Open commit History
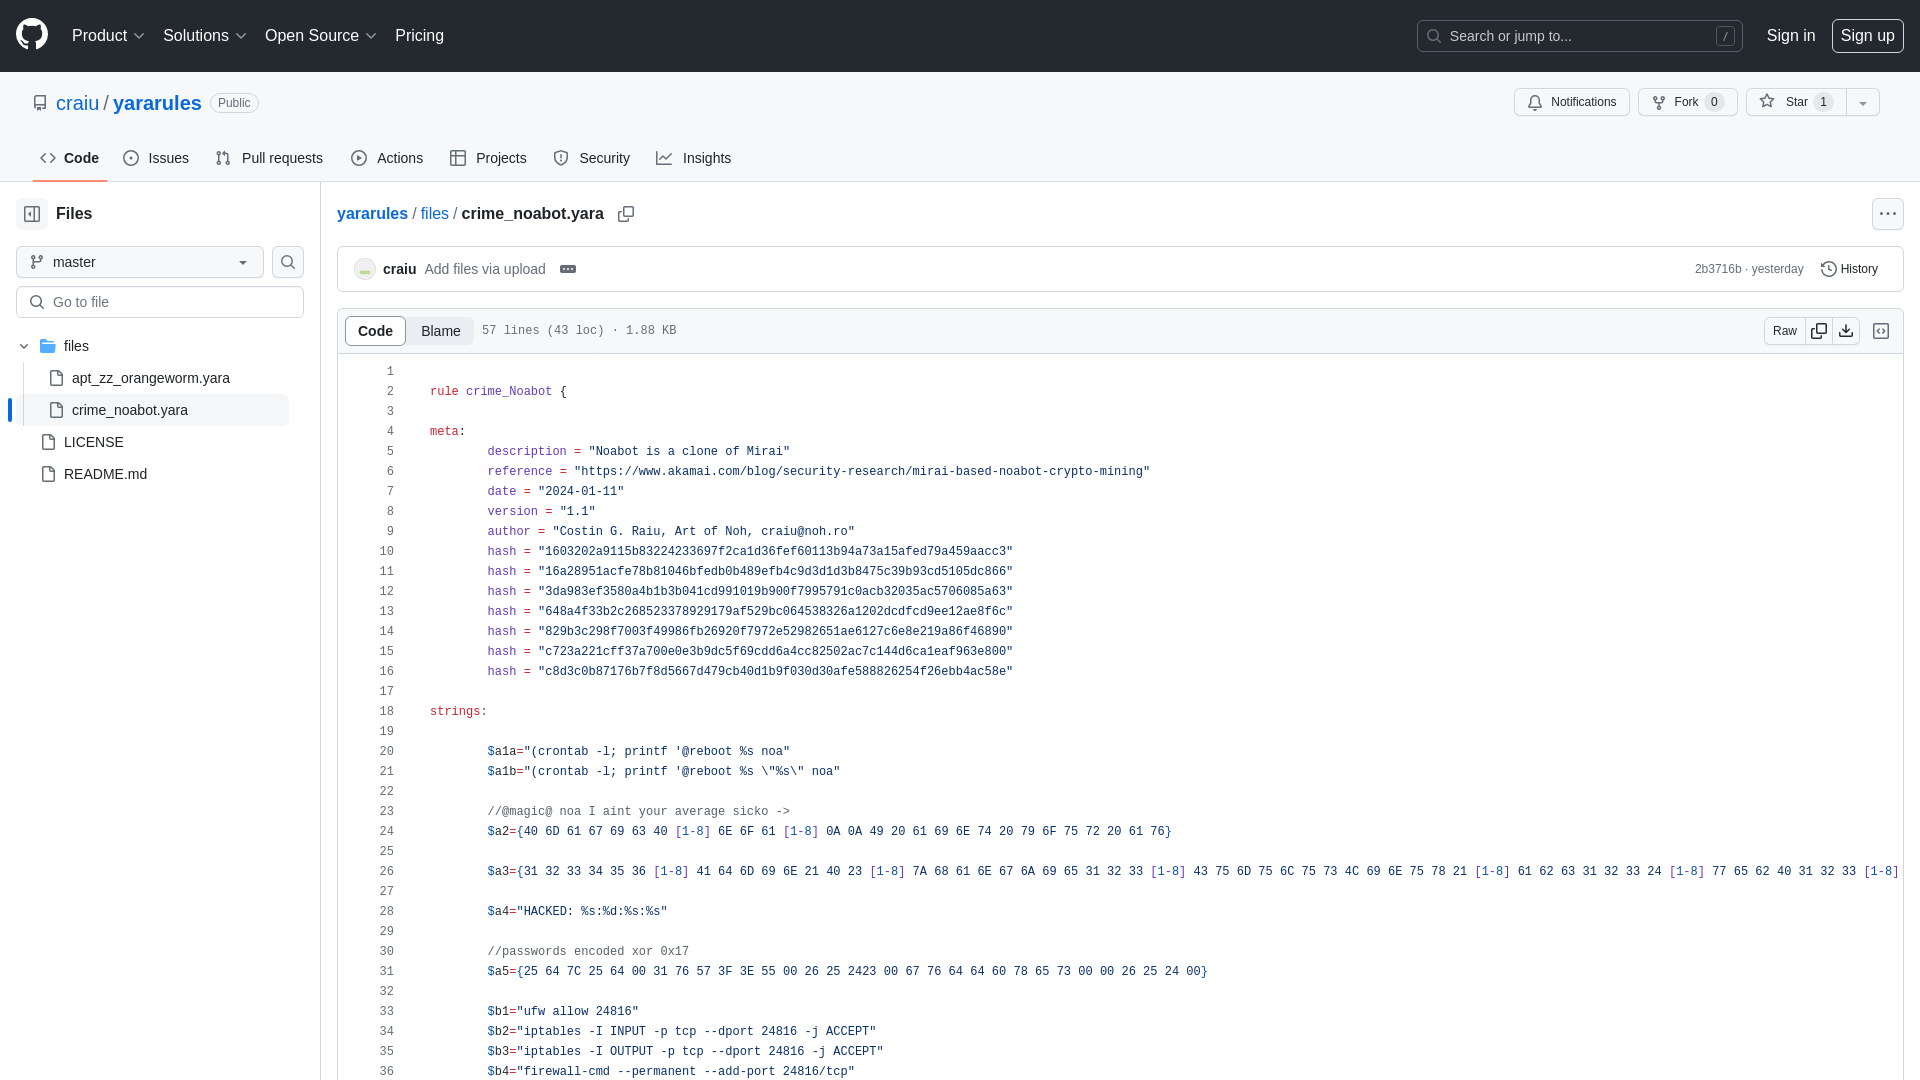 coord(1849,269)
